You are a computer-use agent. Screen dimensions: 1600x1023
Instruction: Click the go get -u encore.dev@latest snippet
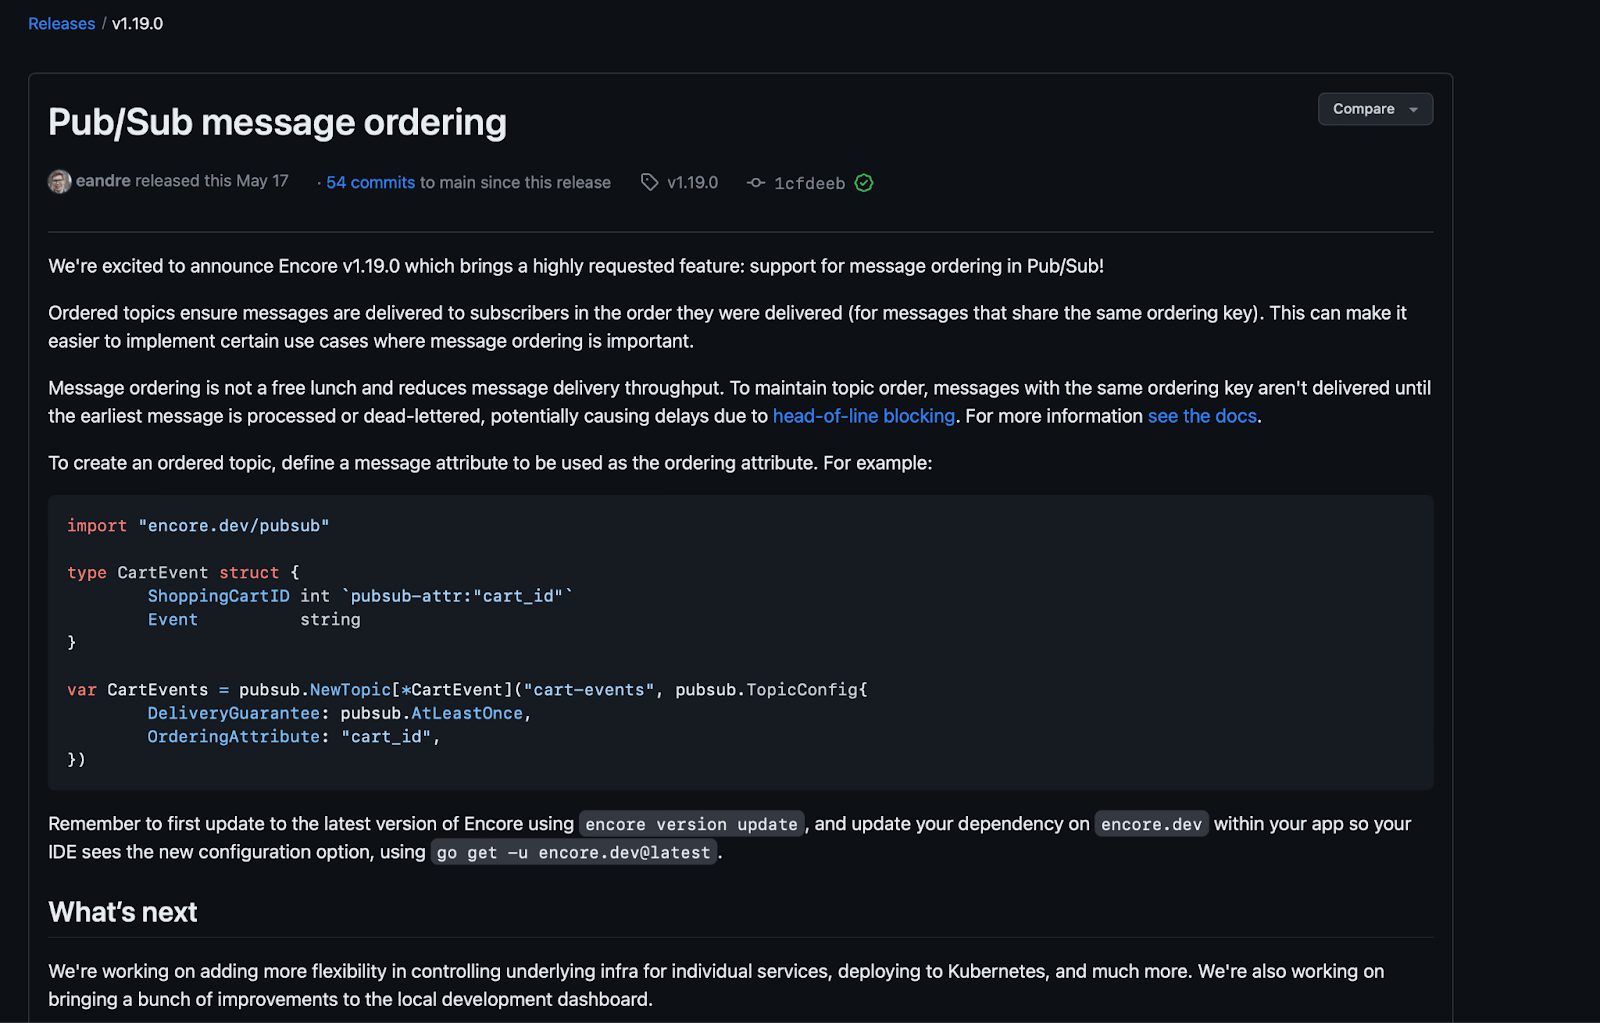[574, 852]
